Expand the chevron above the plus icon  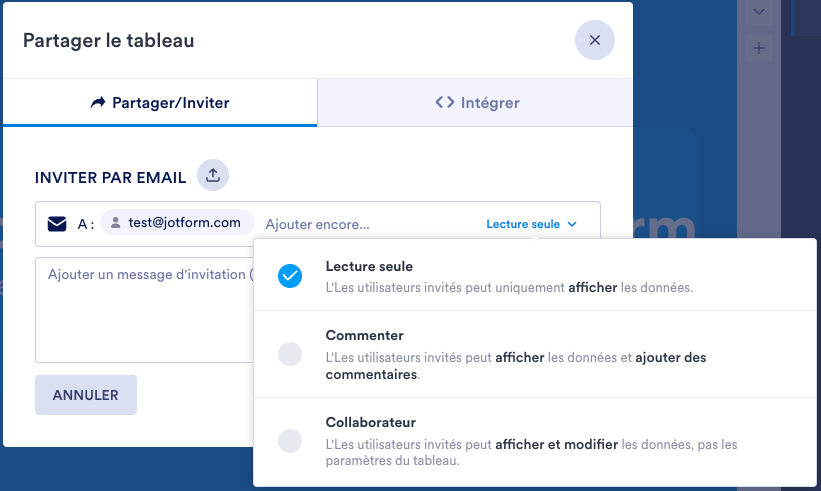(x=759, y=12)
